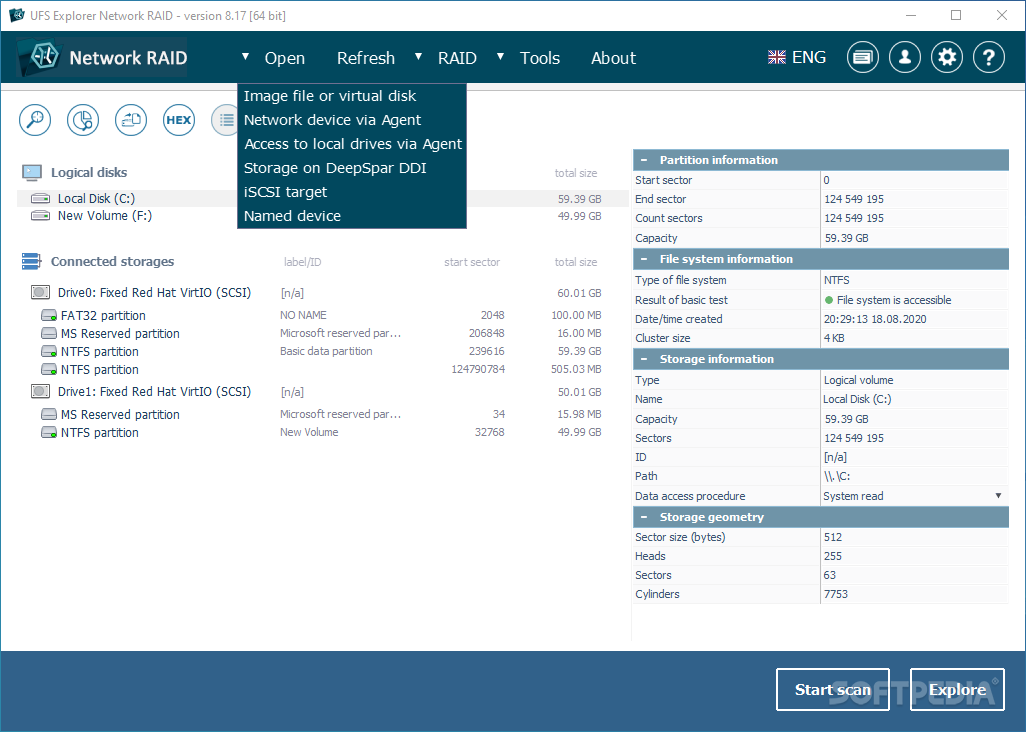
Task: Open the messages log icon in header
Action: pos(862,58)
